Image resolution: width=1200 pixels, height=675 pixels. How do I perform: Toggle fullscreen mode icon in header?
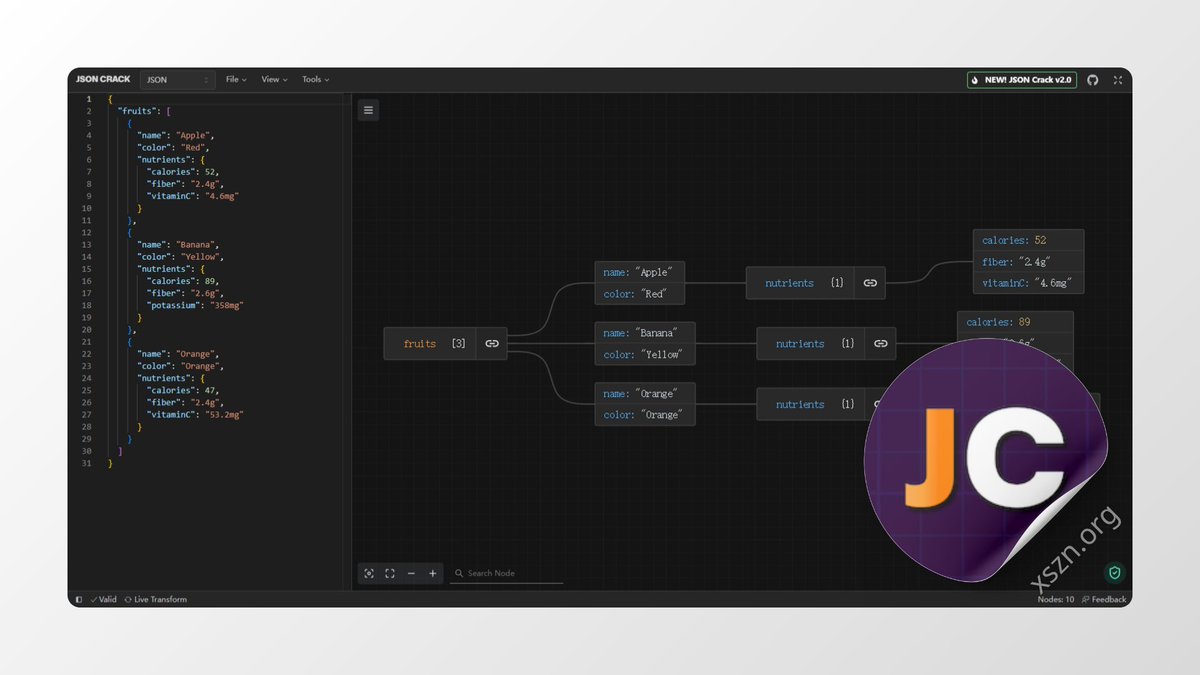point(1118,80)
